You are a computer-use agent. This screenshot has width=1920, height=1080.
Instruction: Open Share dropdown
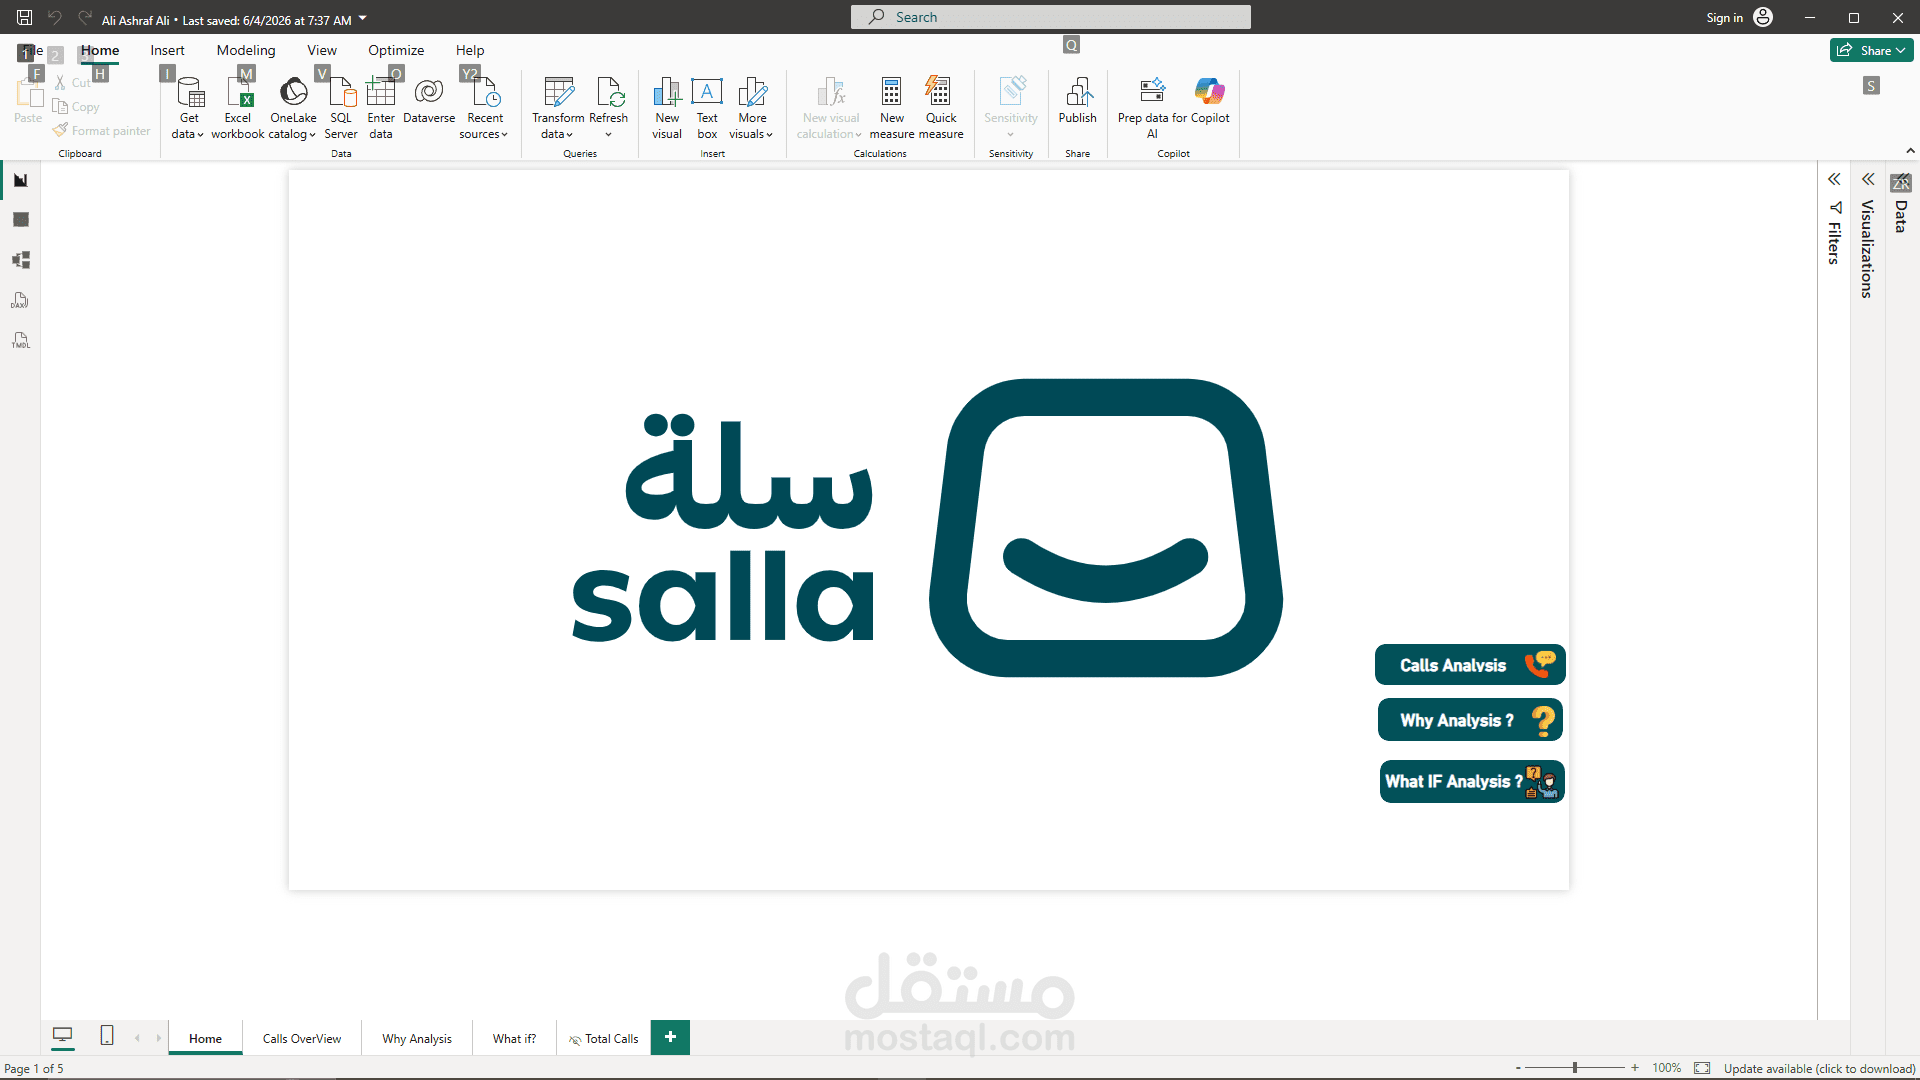1871,50
